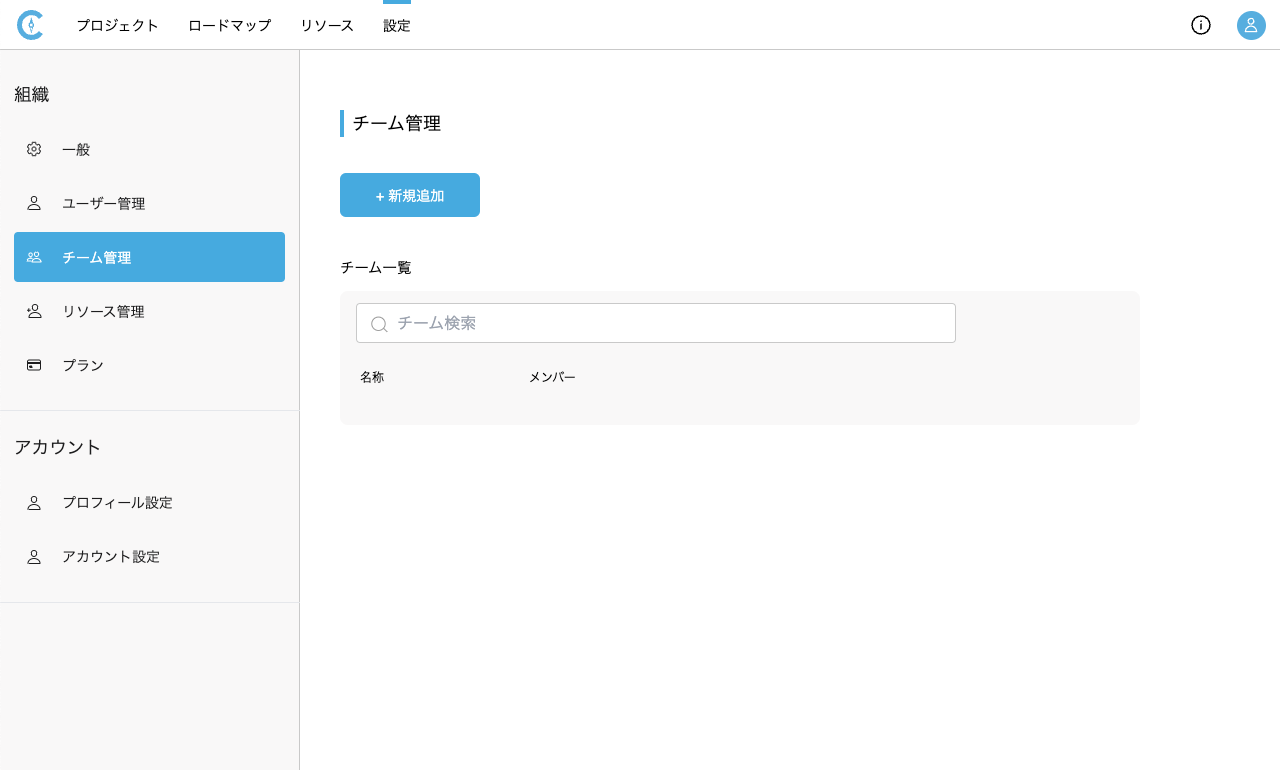Click the magnifier icon in team search

379,324
